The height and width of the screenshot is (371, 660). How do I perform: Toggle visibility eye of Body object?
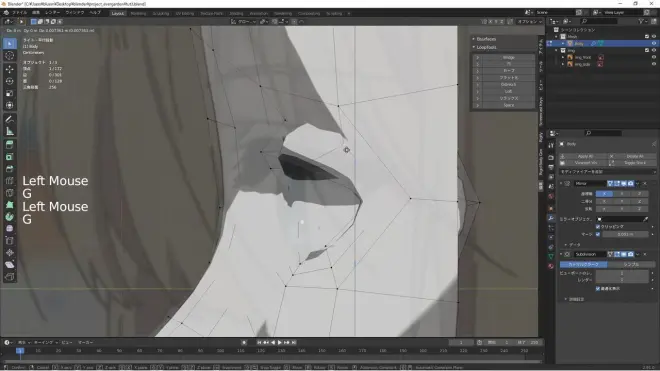click(x=654, y=43)
